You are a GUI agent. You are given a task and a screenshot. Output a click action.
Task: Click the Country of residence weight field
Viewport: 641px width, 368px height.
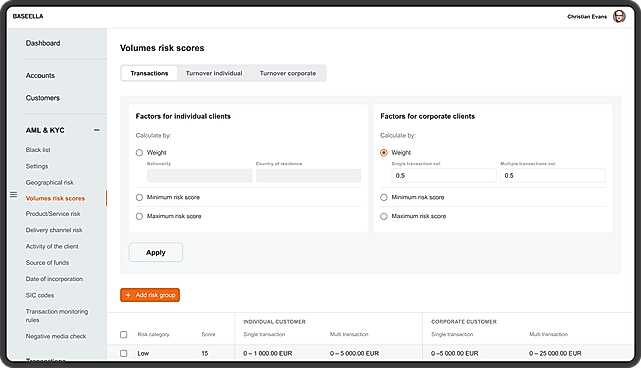[308, 175]
